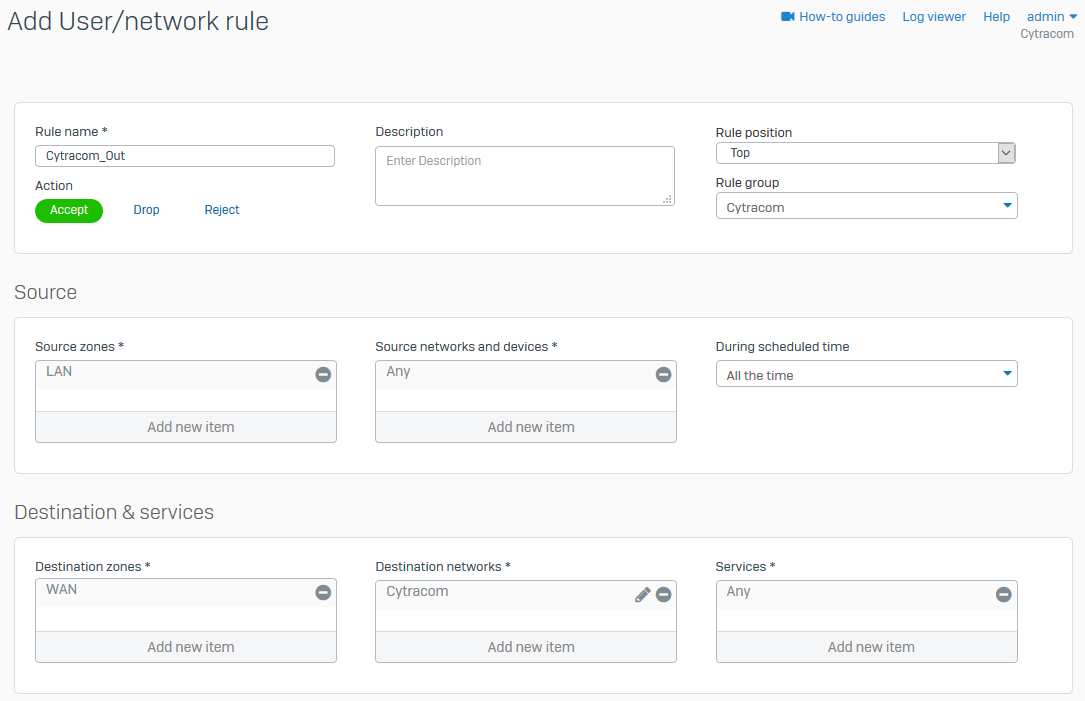Remove LAN from Source zones
This screenshot has width=1085, height=701.
click(323, 374)
